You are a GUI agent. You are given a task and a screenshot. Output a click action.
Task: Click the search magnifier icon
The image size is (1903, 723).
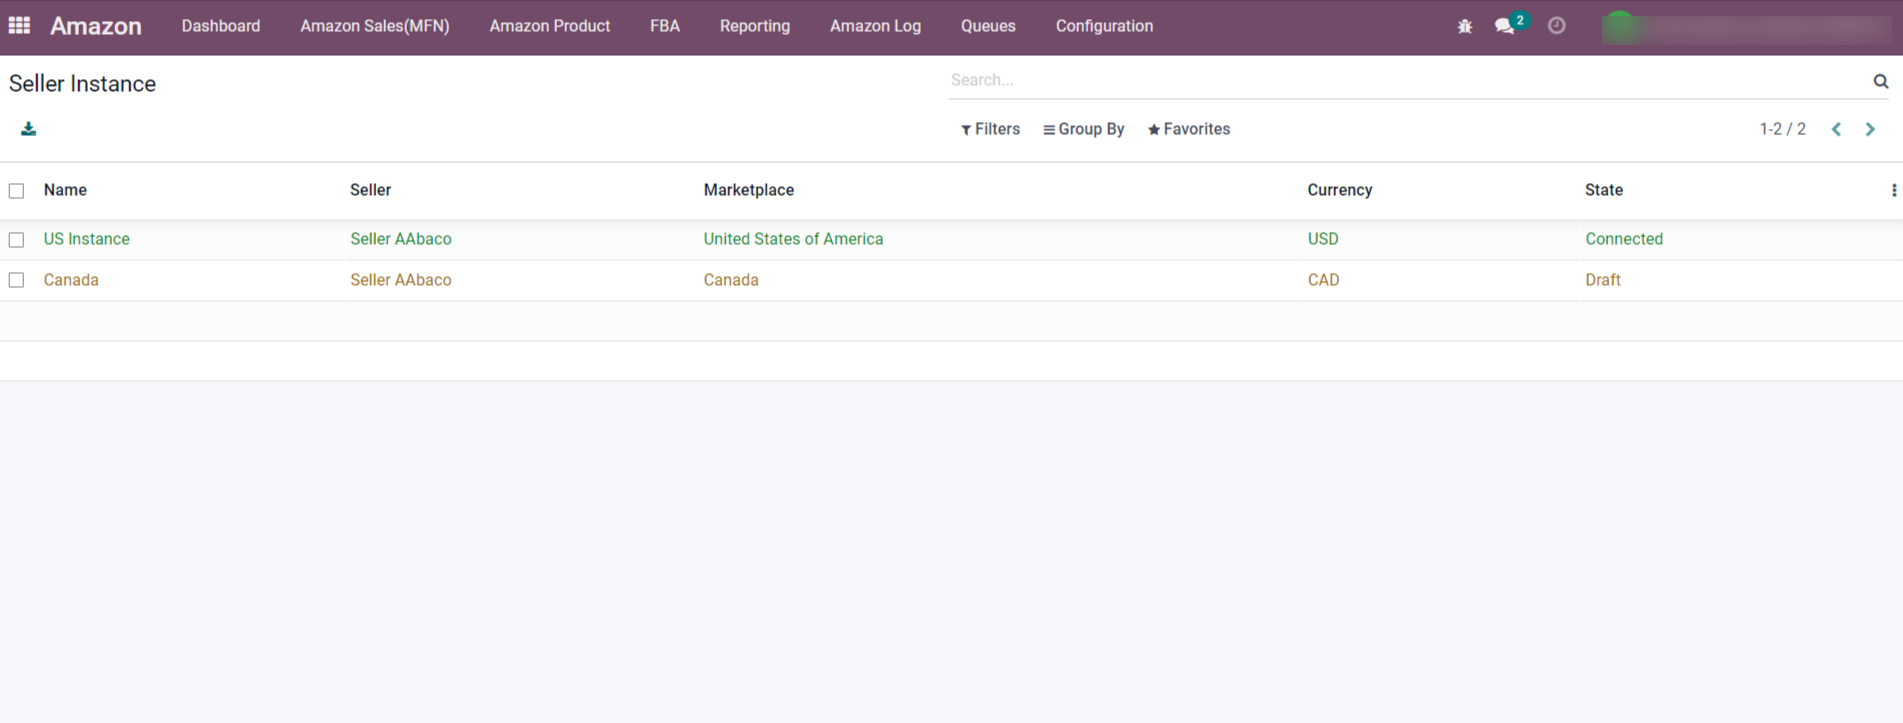point(1880,81)
